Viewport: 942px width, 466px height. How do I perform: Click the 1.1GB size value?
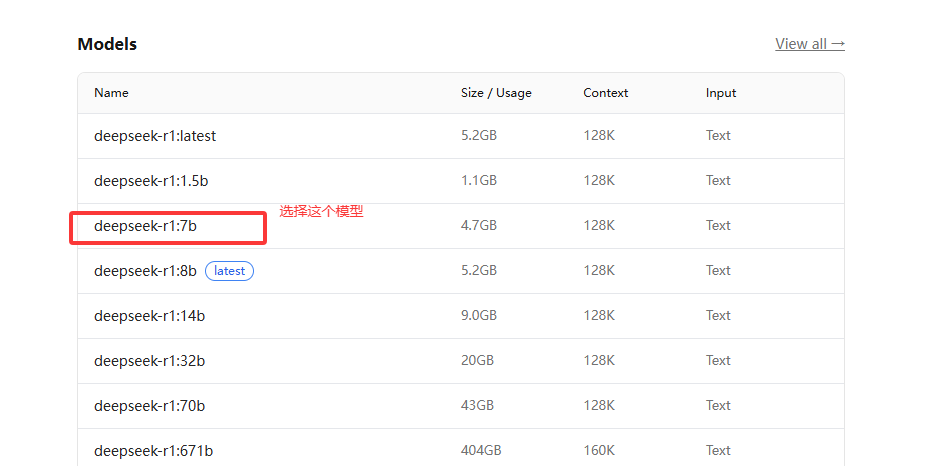point(479,180)
